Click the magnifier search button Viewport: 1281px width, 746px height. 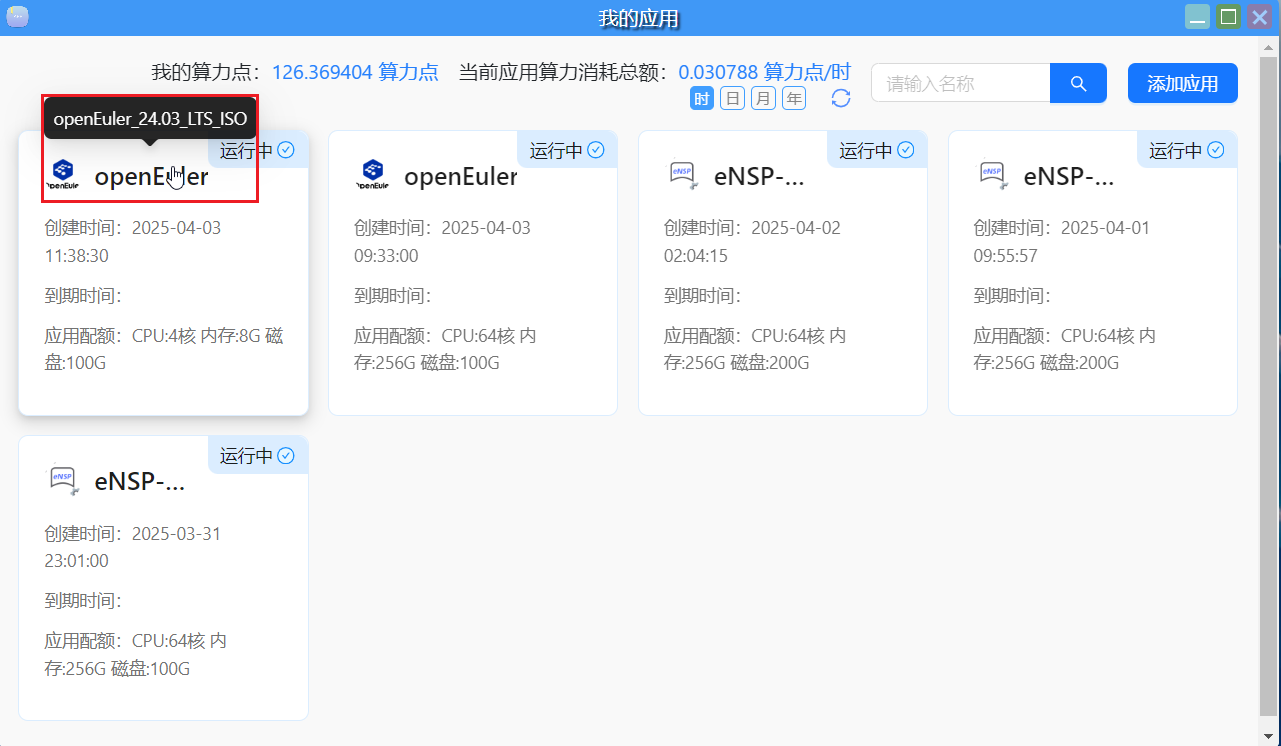coord(1078,83)
